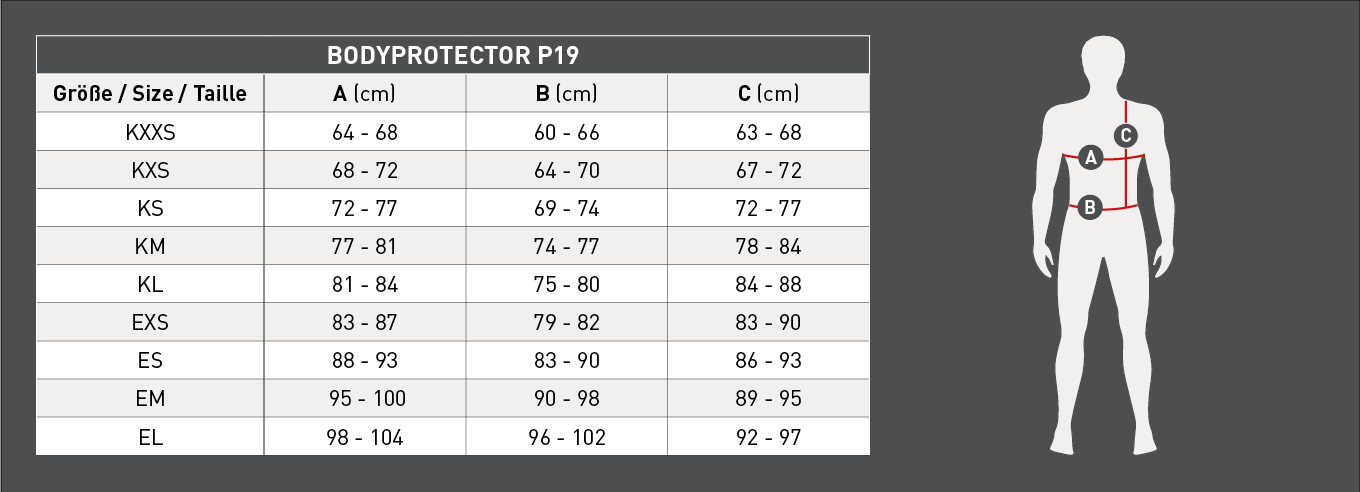
Task: Select the BODYPROTECTOR P19 table title
Action: click(x=453, y=55)
